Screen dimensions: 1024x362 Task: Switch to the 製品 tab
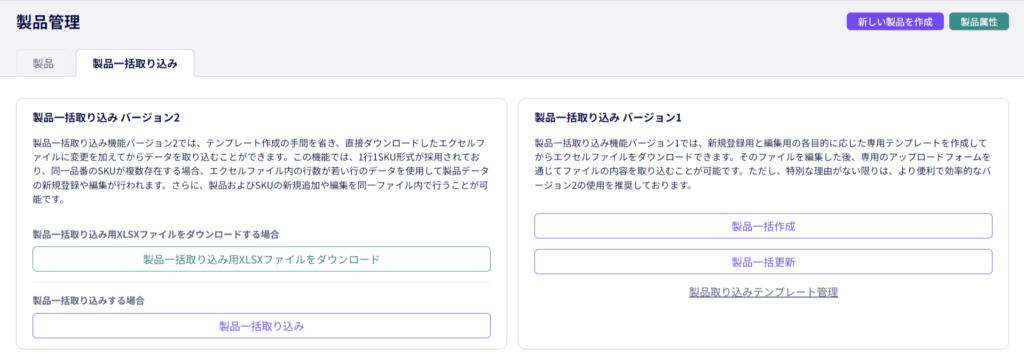pos(43,63)
